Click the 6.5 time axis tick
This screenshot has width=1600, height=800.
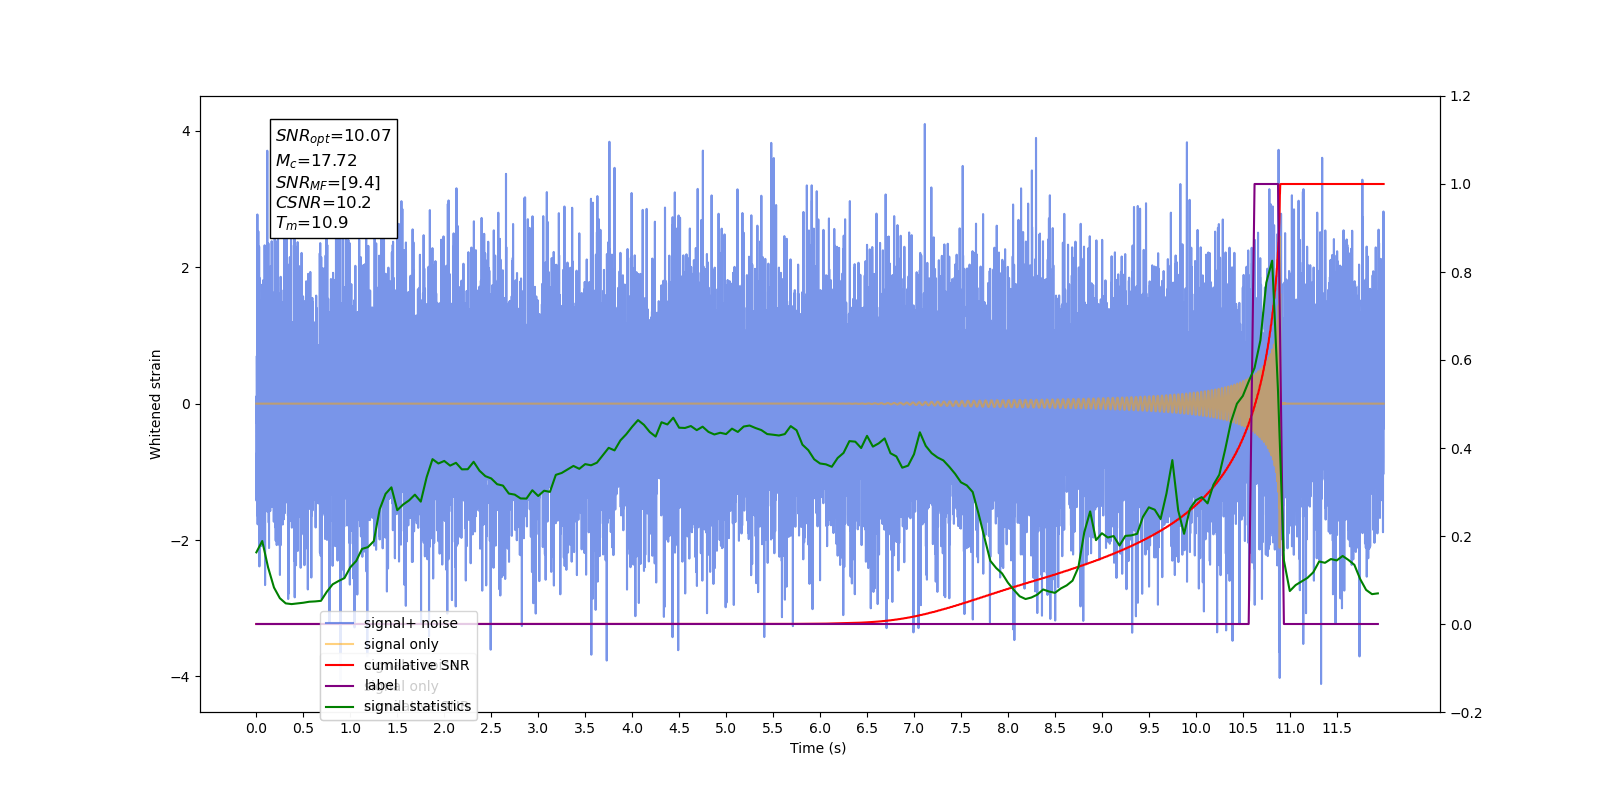tap(867, 728)
